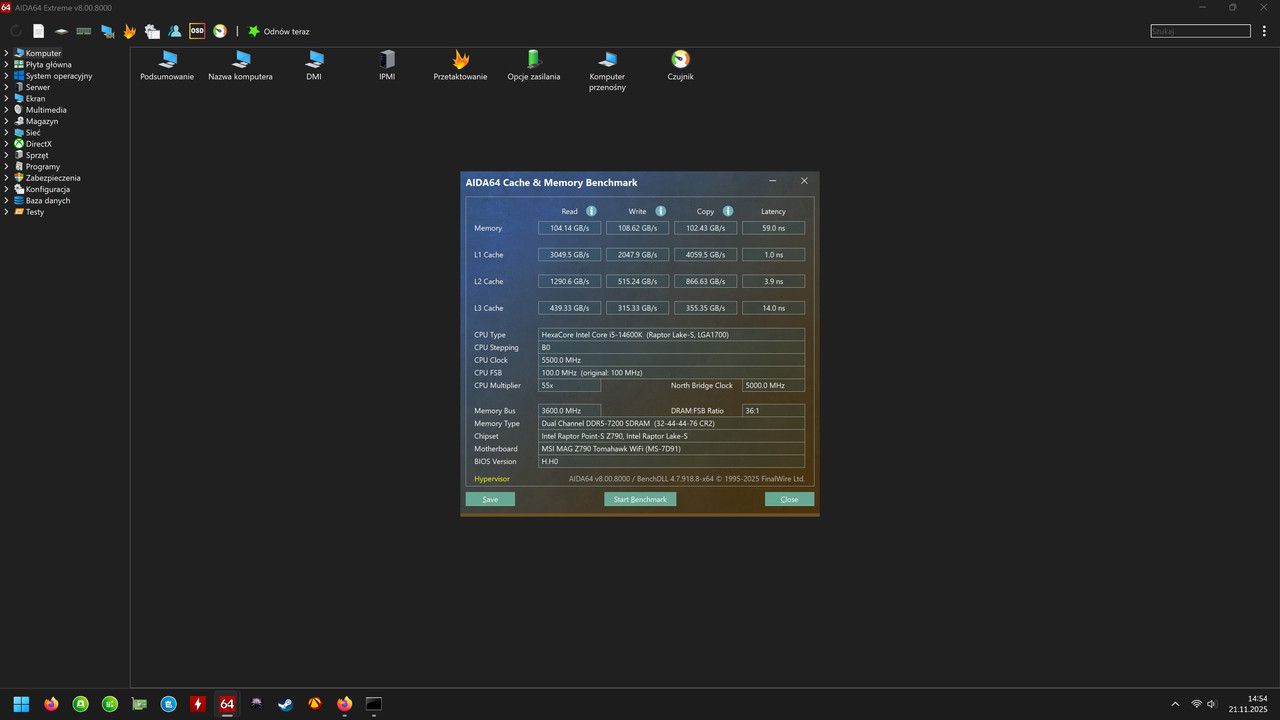
Task: Click the Memory Type DDR5-7200 field
Action: click(x=671, y=423)
